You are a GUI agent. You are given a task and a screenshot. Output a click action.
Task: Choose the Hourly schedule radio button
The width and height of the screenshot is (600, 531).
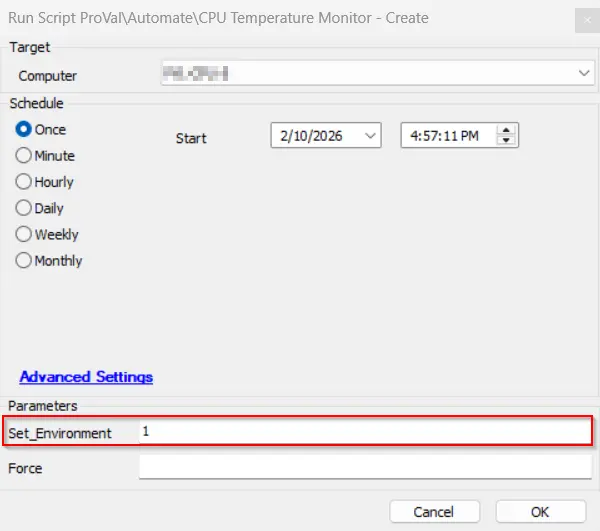tap(24, 182)
